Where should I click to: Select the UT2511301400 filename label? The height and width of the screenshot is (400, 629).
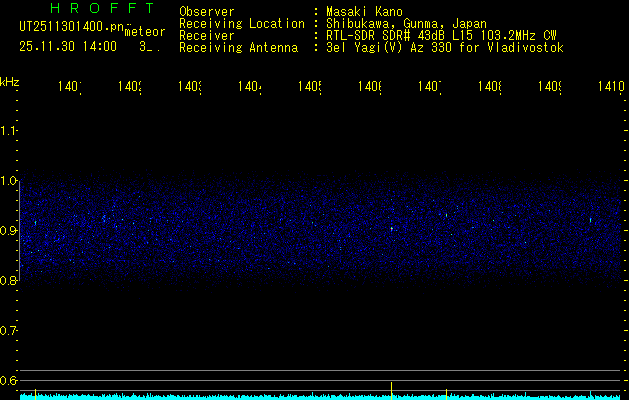pyautogui.click(x=70, y=27)
